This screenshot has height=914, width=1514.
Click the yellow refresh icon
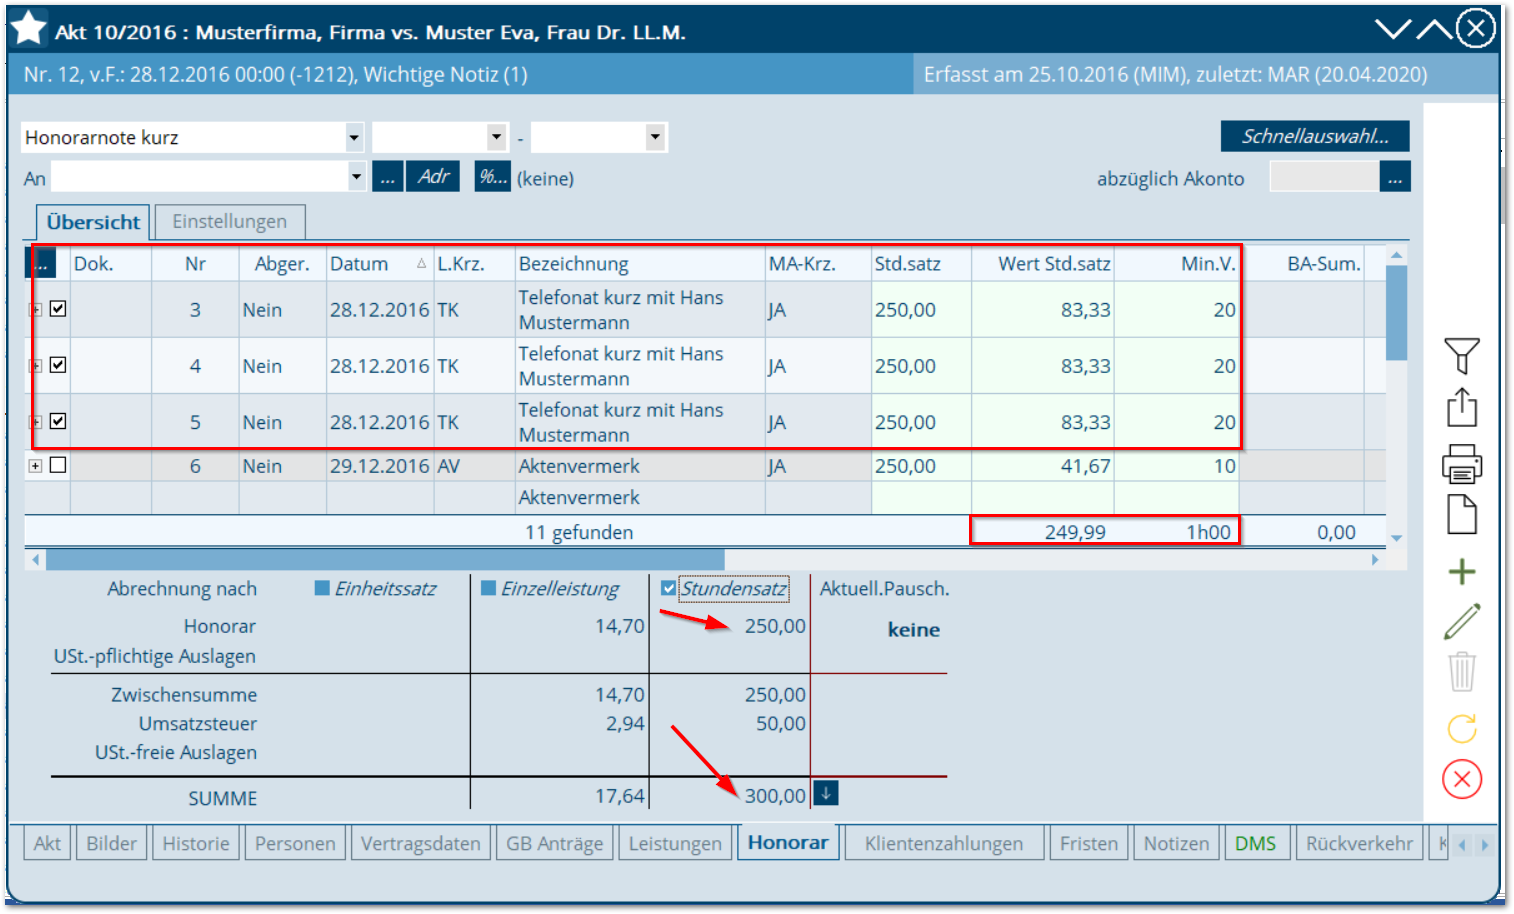(1462, 728)
